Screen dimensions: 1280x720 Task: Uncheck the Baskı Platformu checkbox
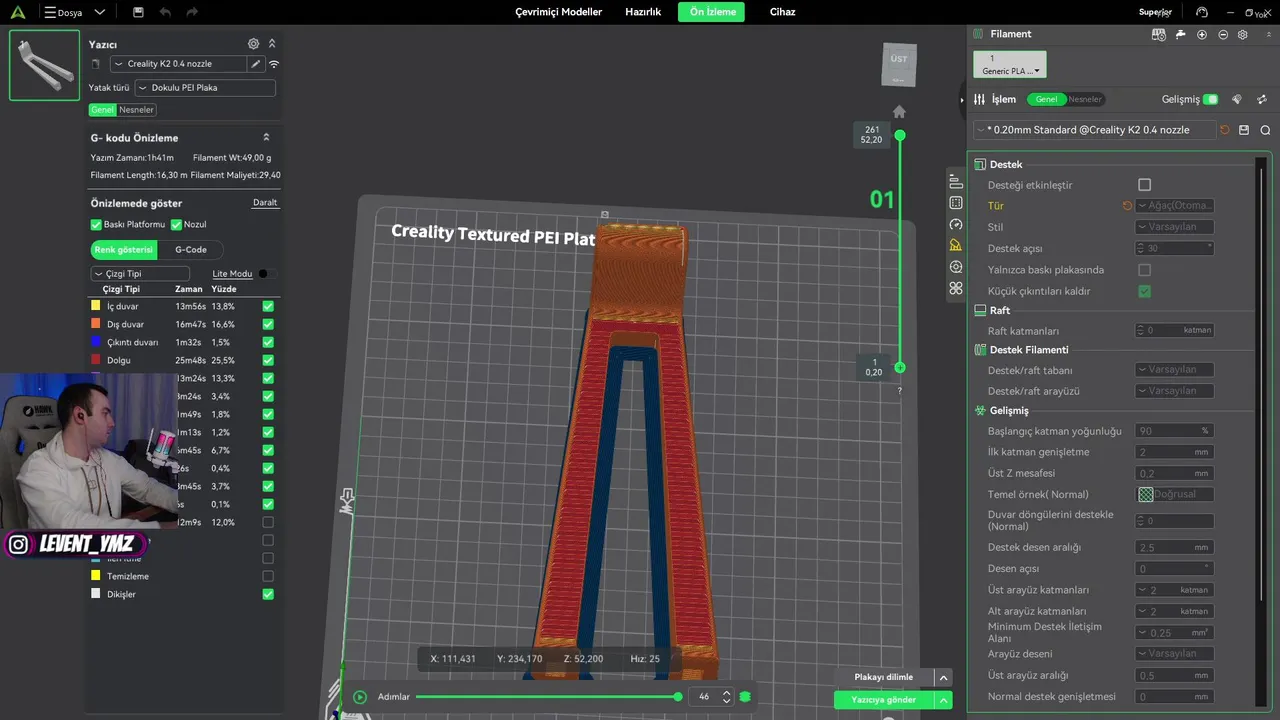[x=96, y=225]
